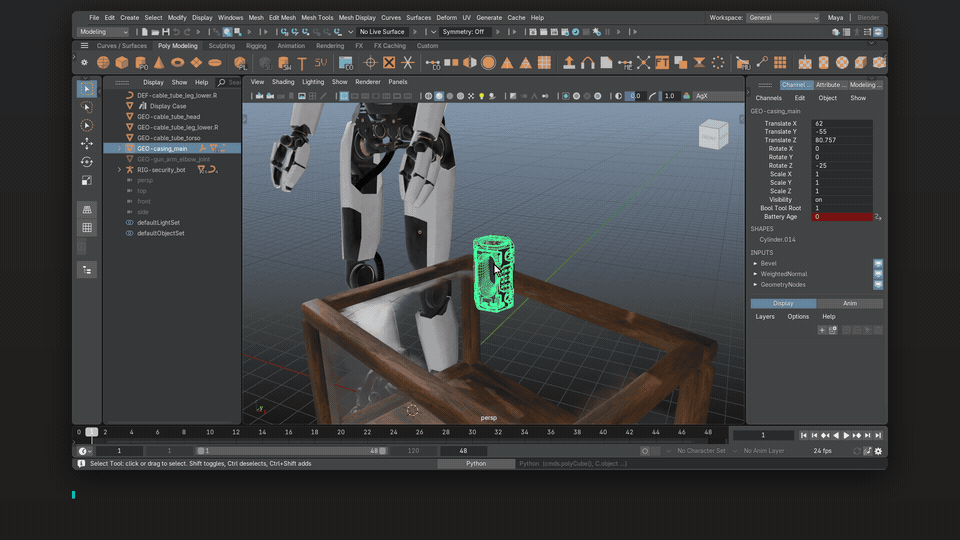Click the boxed X delete shelf icon
The height and width of the screenshot is (540, 960).
[x=389, y=62]
